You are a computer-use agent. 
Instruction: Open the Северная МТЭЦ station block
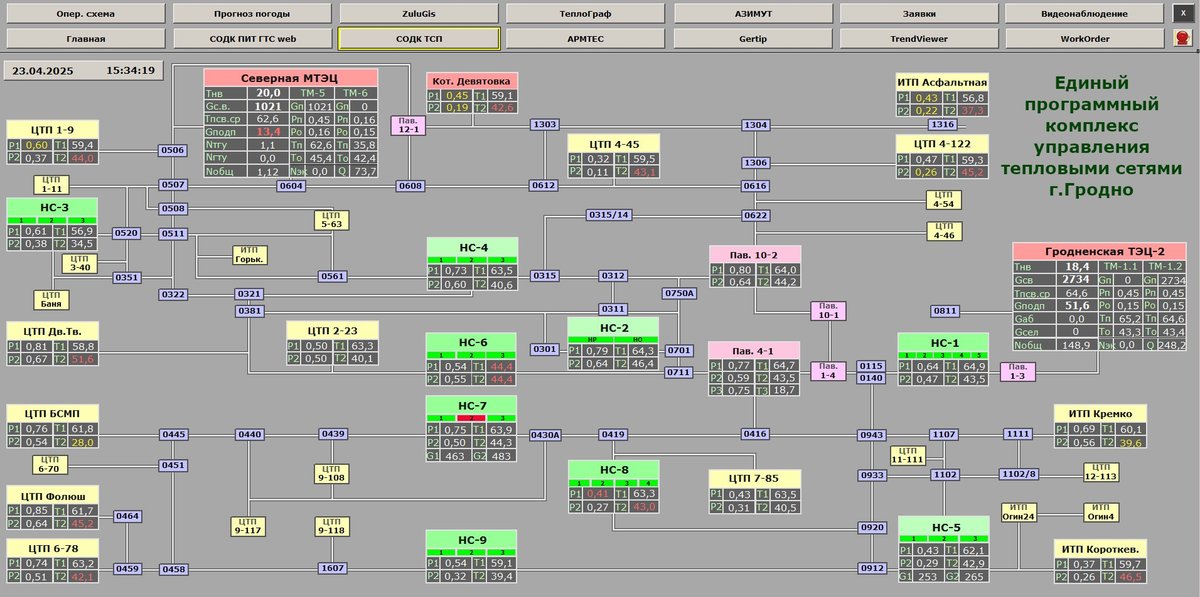290,78
